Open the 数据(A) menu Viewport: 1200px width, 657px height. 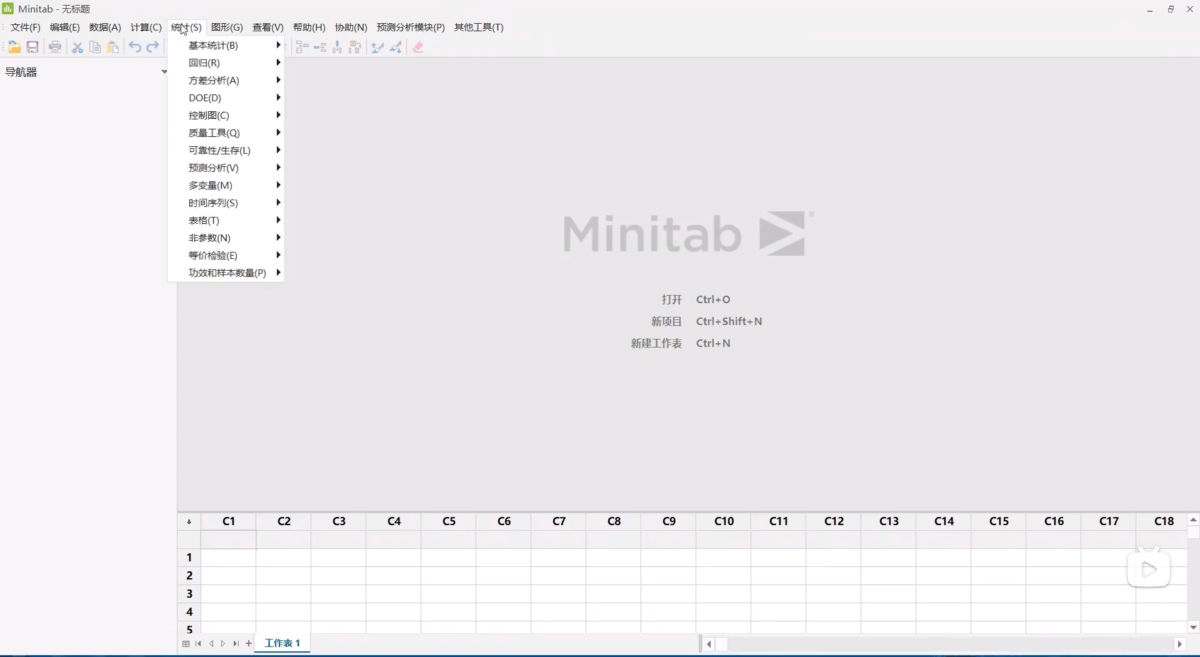[x=105, y=27]
